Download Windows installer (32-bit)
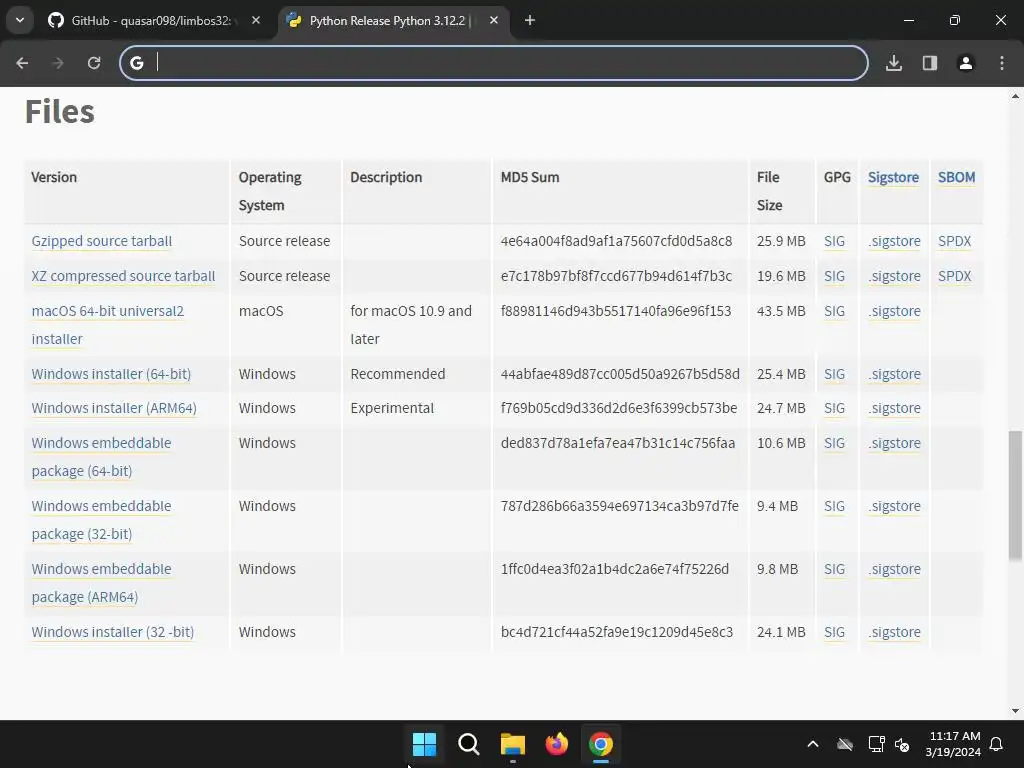This screenshot has height=768, width=1024. (113, 632)
